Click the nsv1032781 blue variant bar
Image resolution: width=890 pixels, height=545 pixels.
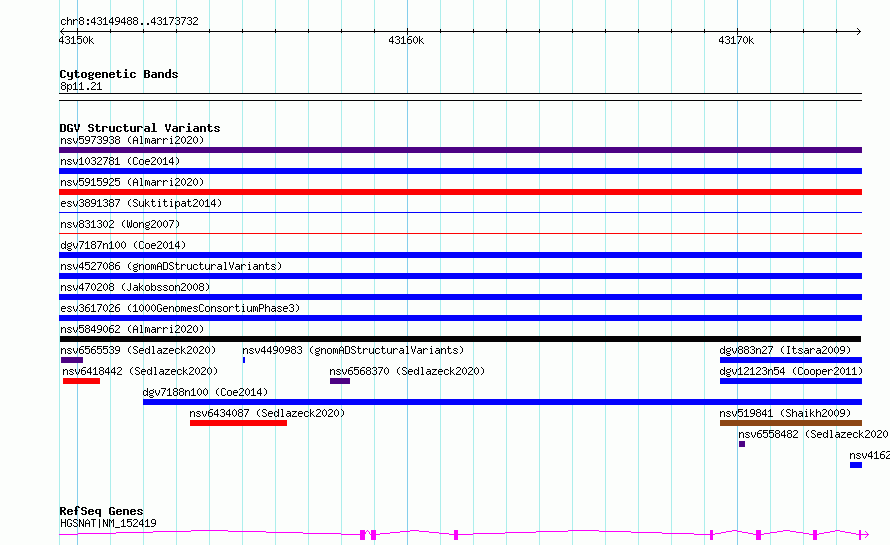pos(460,171)
